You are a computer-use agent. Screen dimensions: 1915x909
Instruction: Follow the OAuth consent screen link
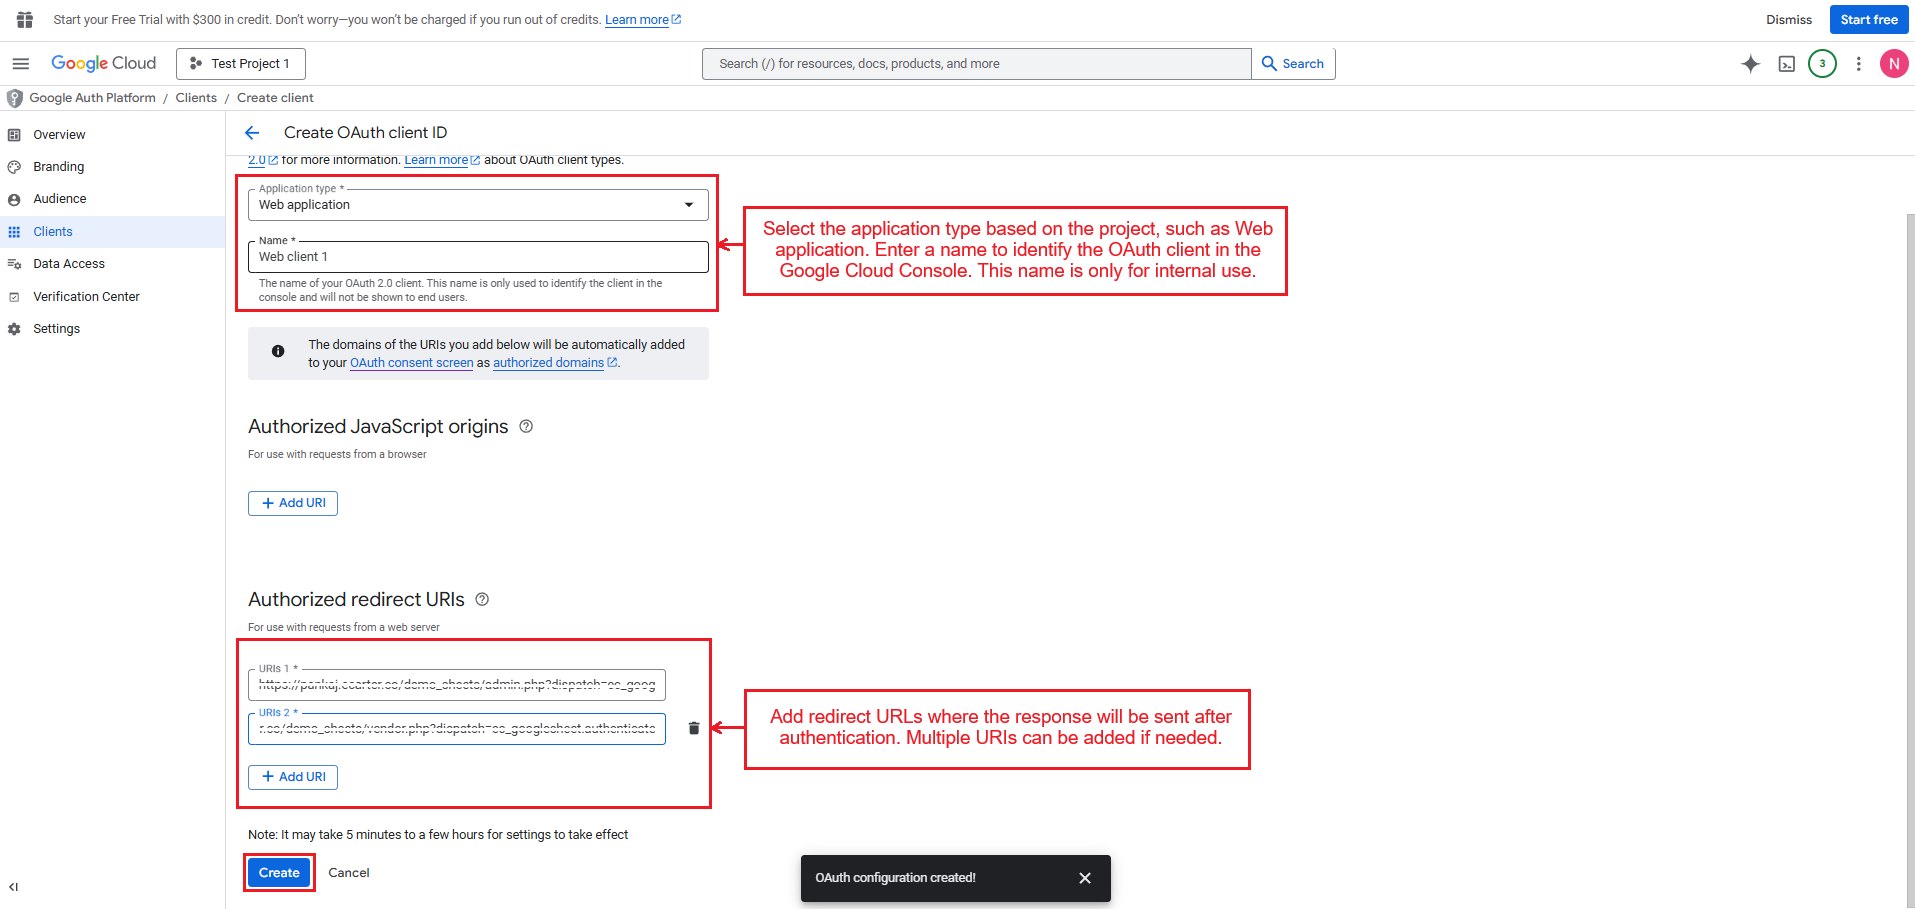click(x=411, y=363)
